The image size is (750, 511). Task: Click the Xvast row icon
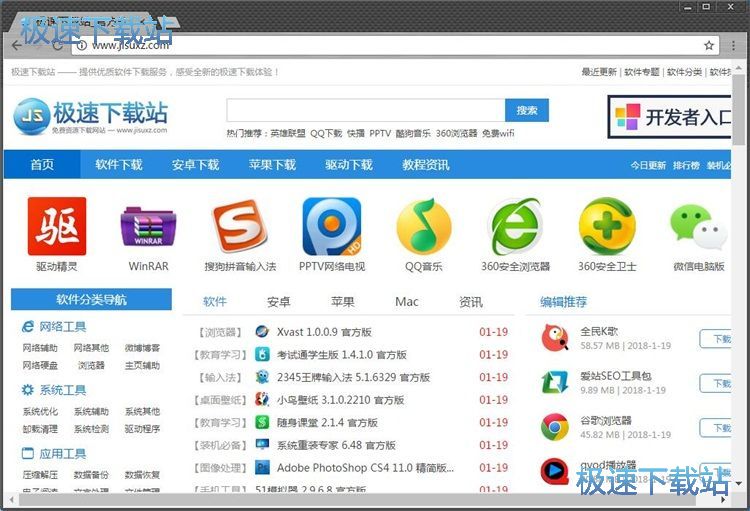tap(262, 331)
